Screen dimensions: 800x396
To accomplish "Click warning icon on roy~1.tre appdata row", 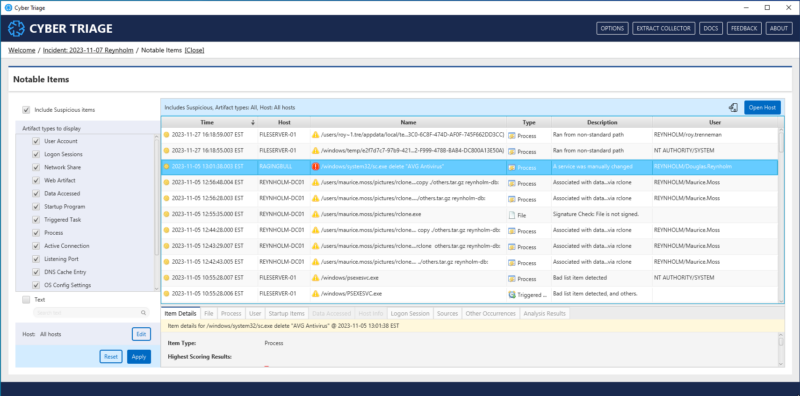I will coord(315,135).
